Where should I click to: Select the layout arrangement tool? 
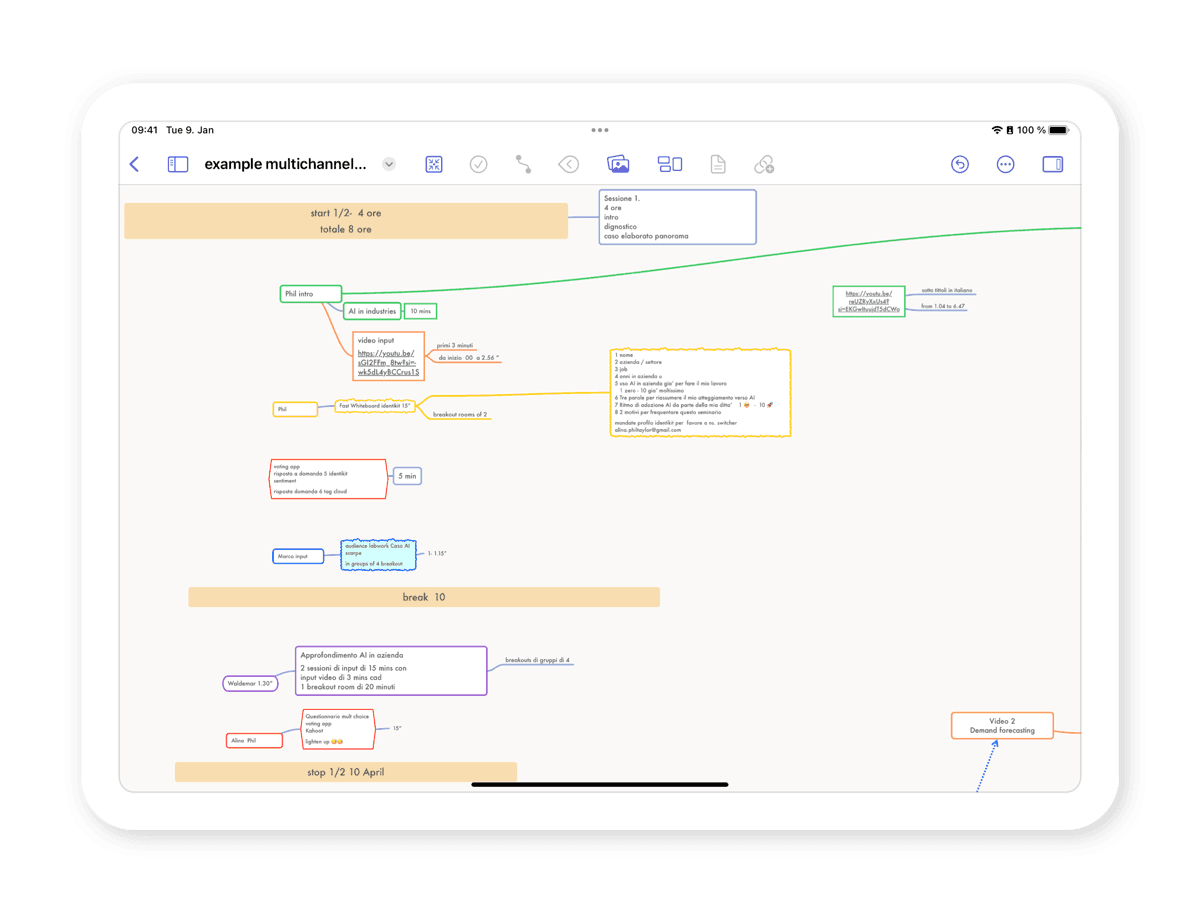click(670, 163)
